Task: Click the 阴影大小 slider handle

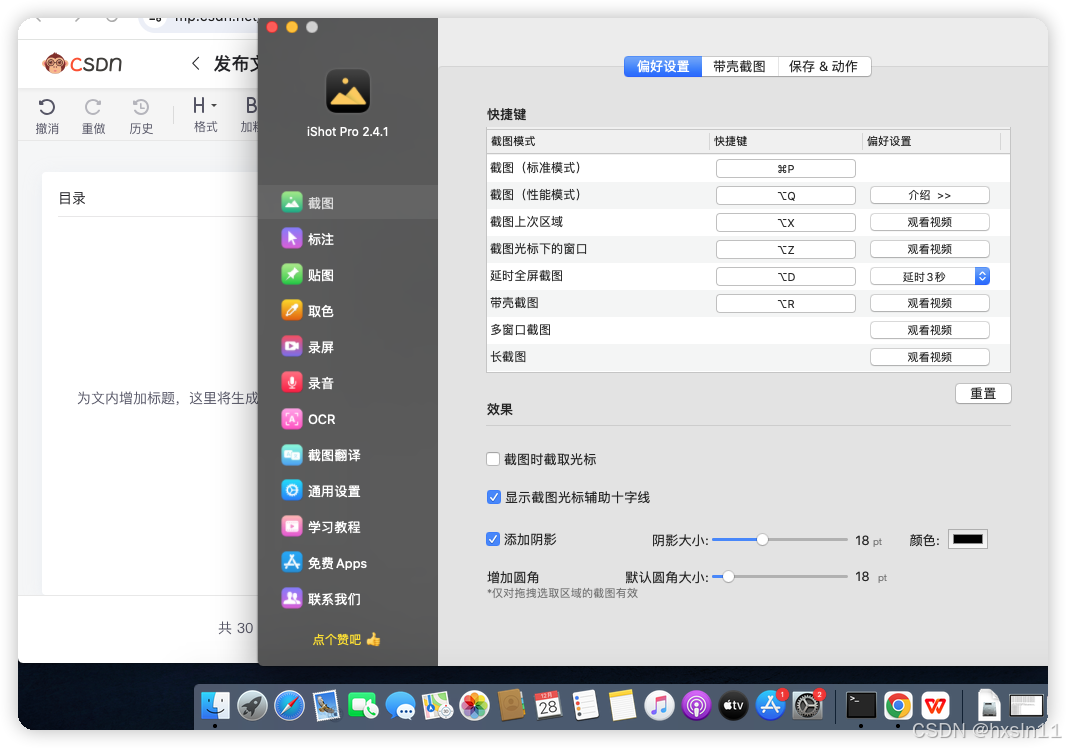Action: click(762, 539)
